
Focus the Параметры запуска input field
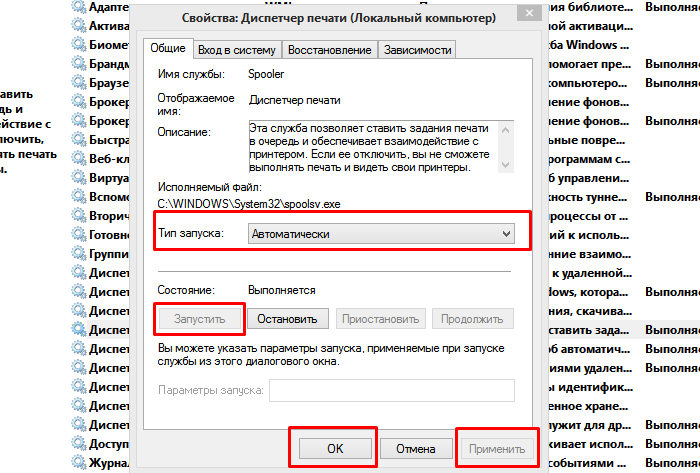[392, 390]
